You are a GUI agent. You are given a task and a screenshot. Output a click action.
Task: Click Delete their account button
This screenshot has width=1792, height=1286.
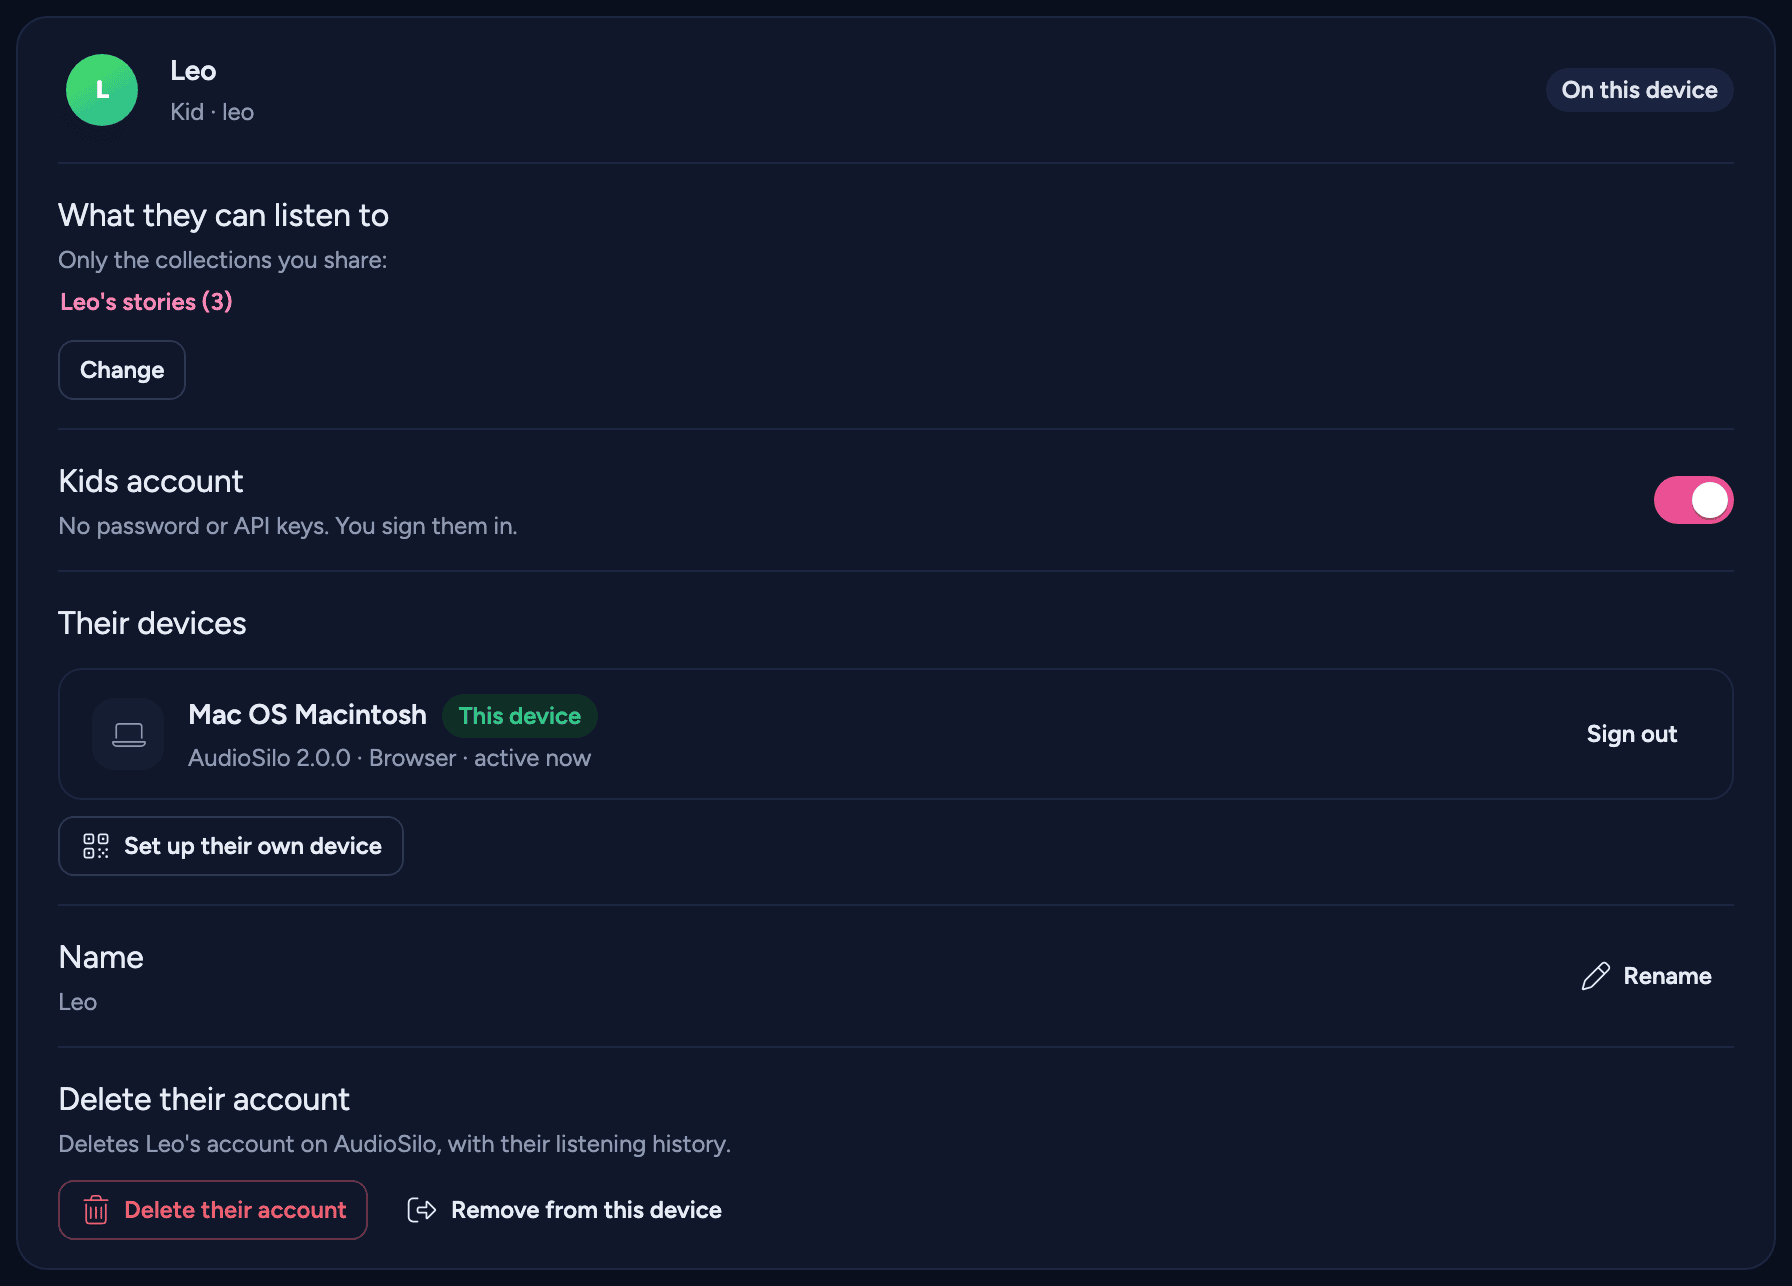(213, 1210)
